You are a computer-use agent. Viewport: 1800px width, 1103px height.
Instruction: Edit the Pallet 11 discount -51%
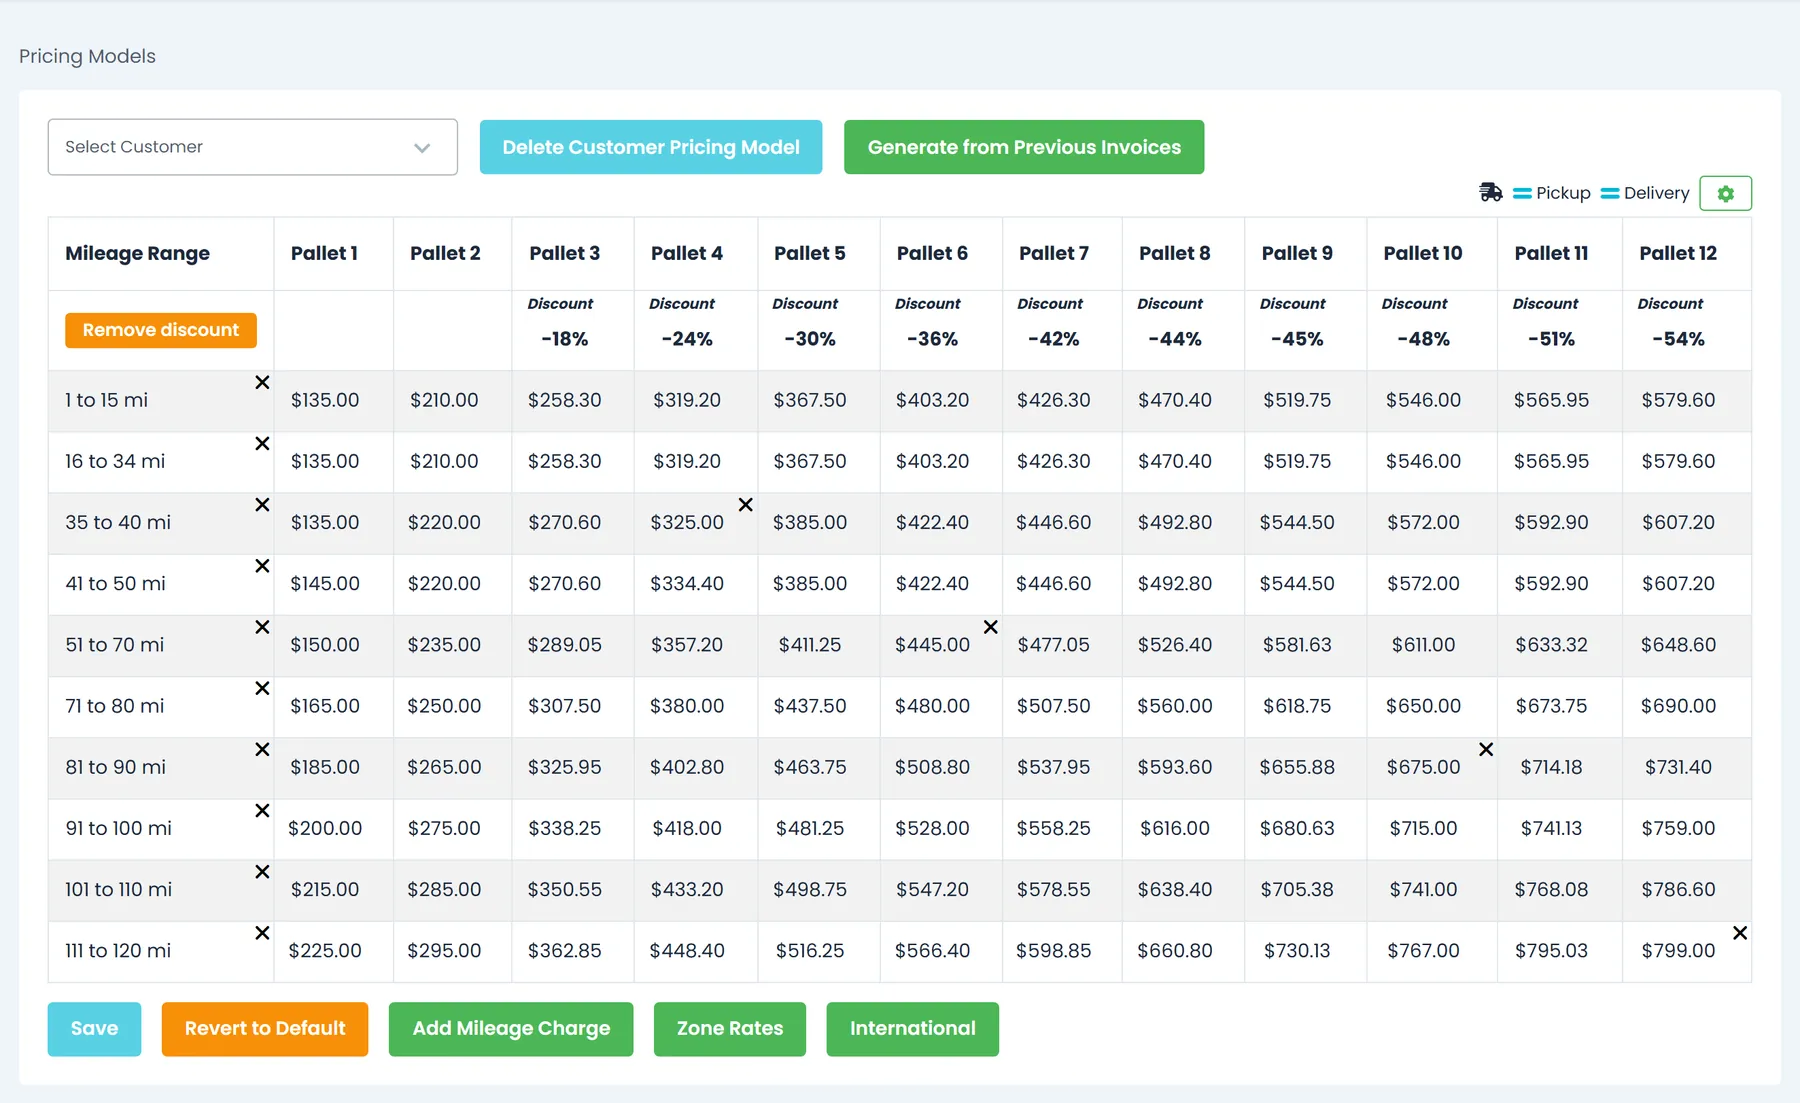[x=1551, y=339]
